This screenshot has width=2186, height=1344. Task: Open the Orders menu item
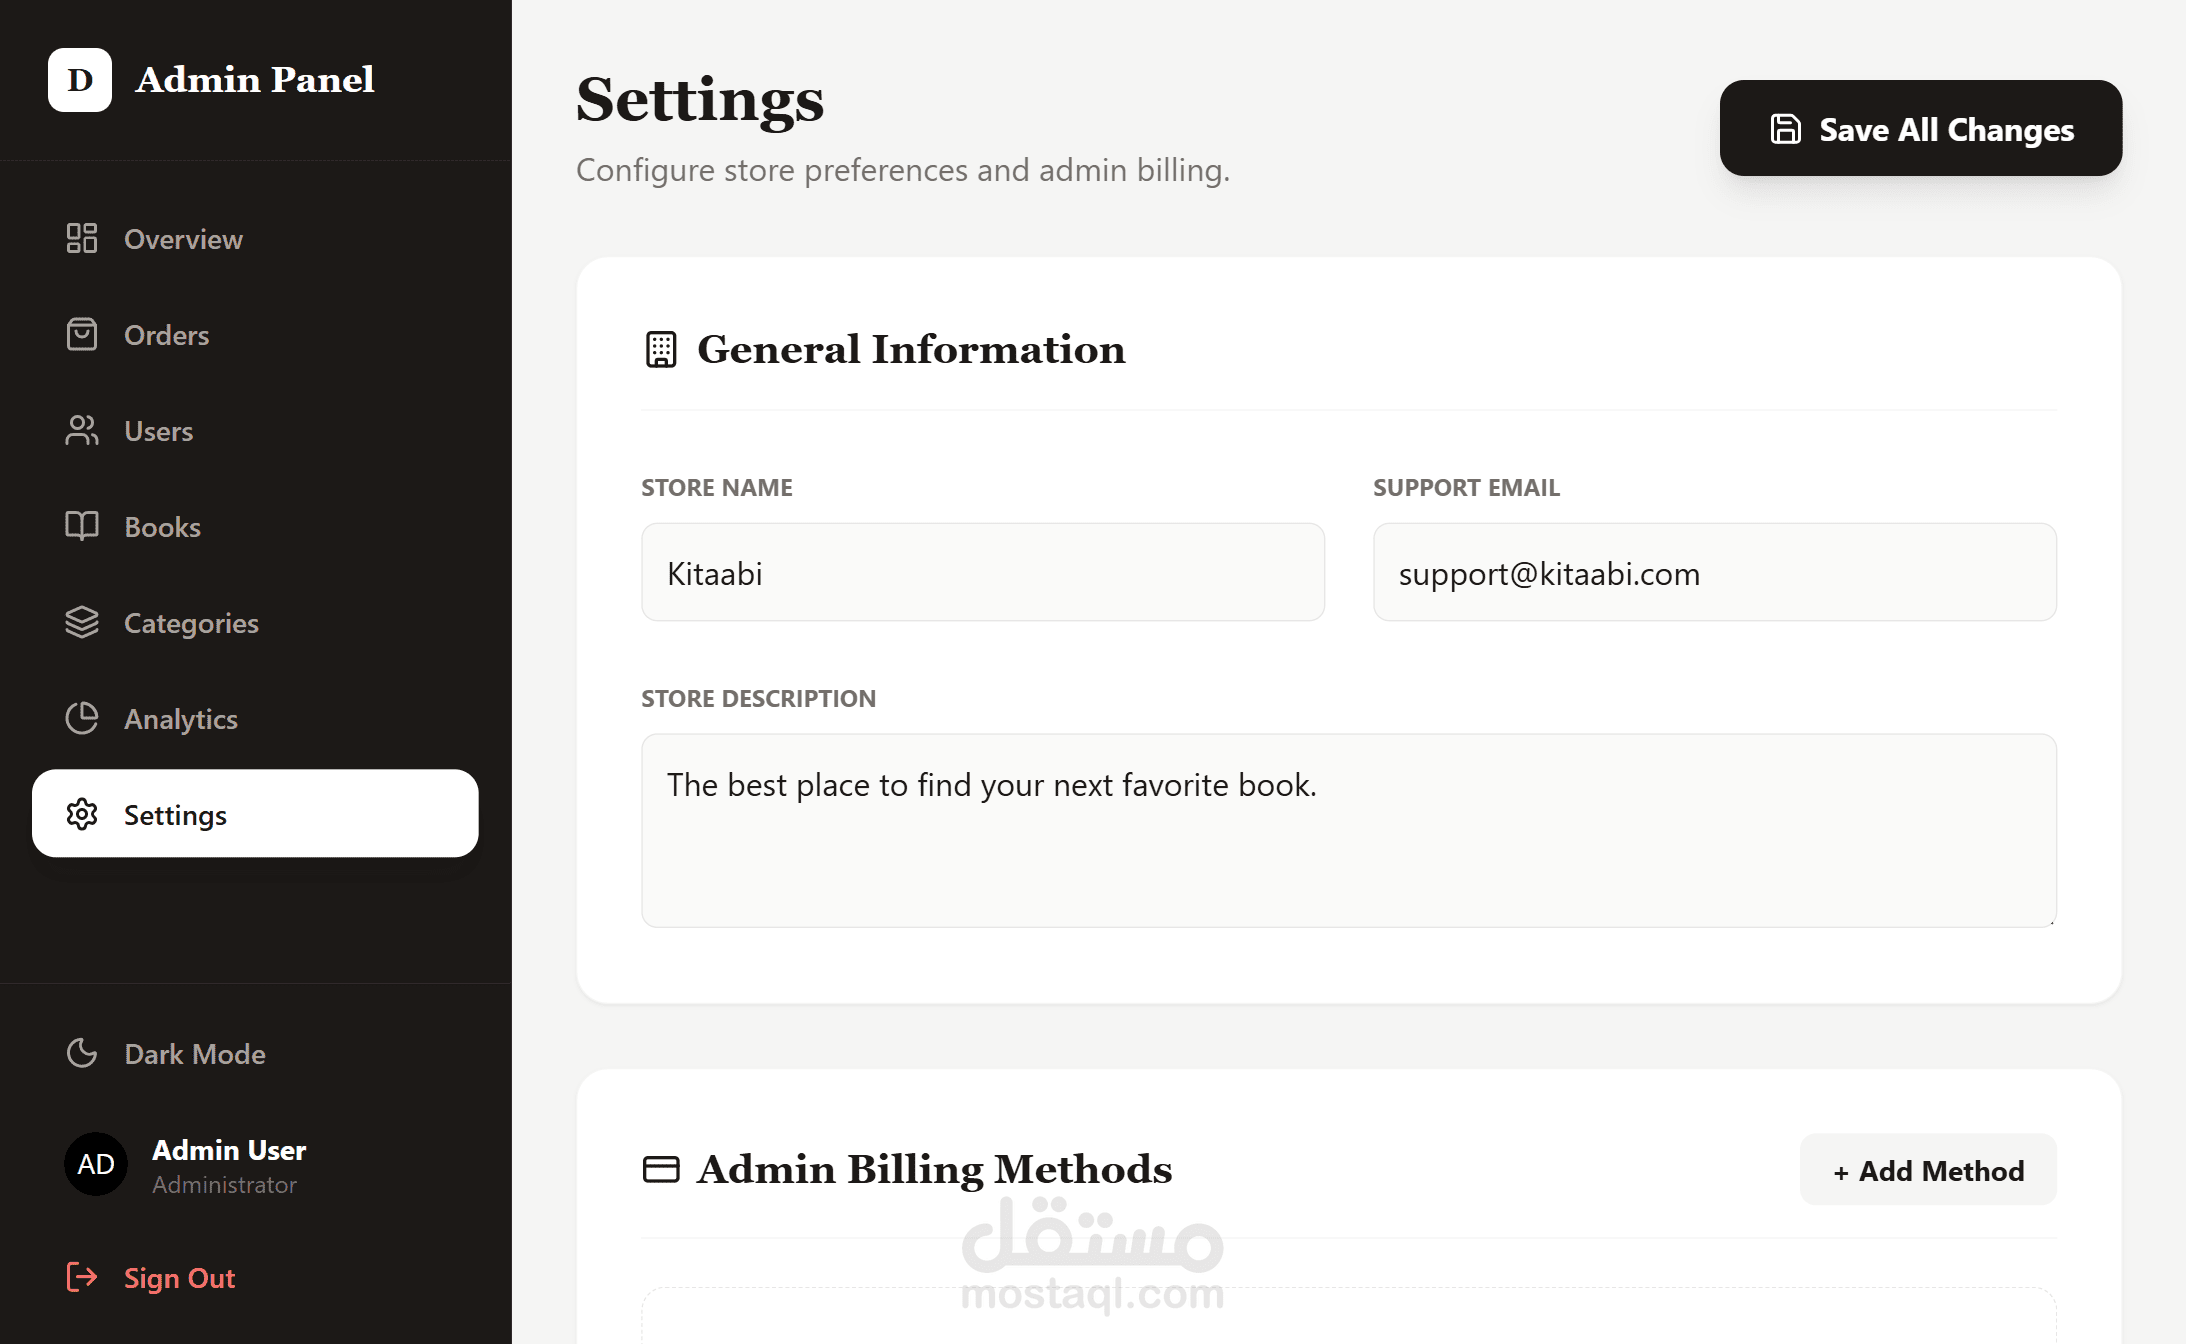[167, 335]
